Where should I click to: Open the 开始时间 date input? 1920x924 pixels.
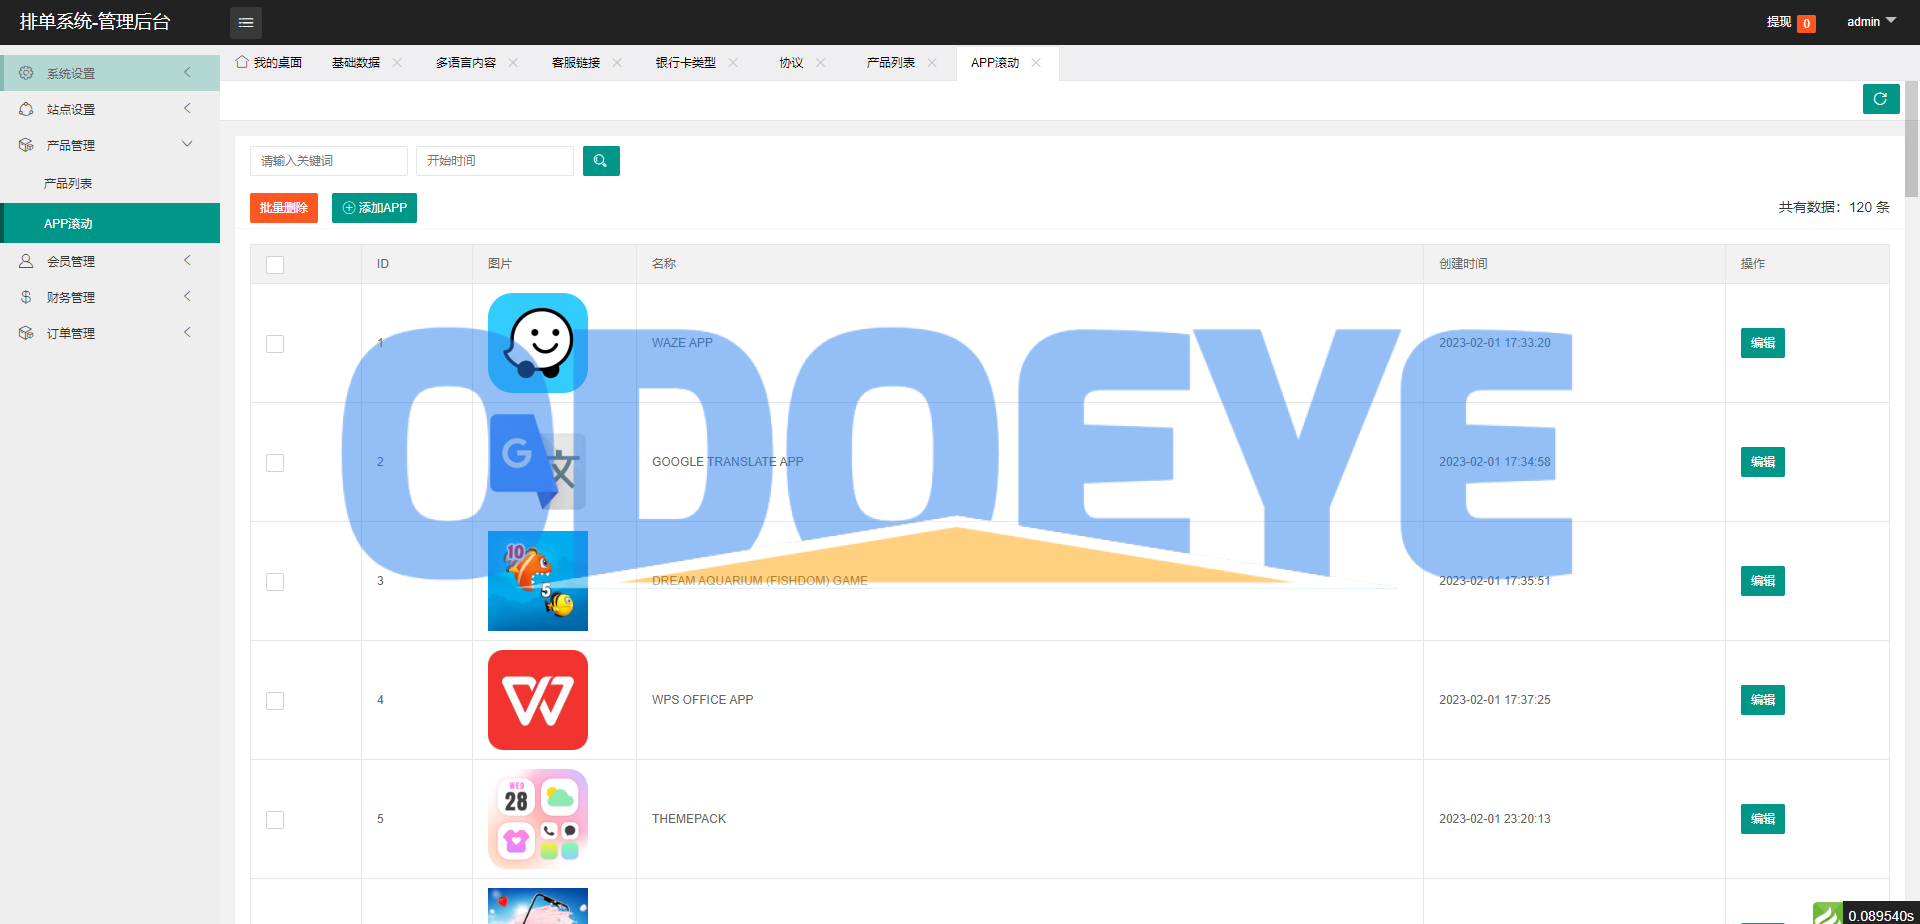(x=495, y=161)
